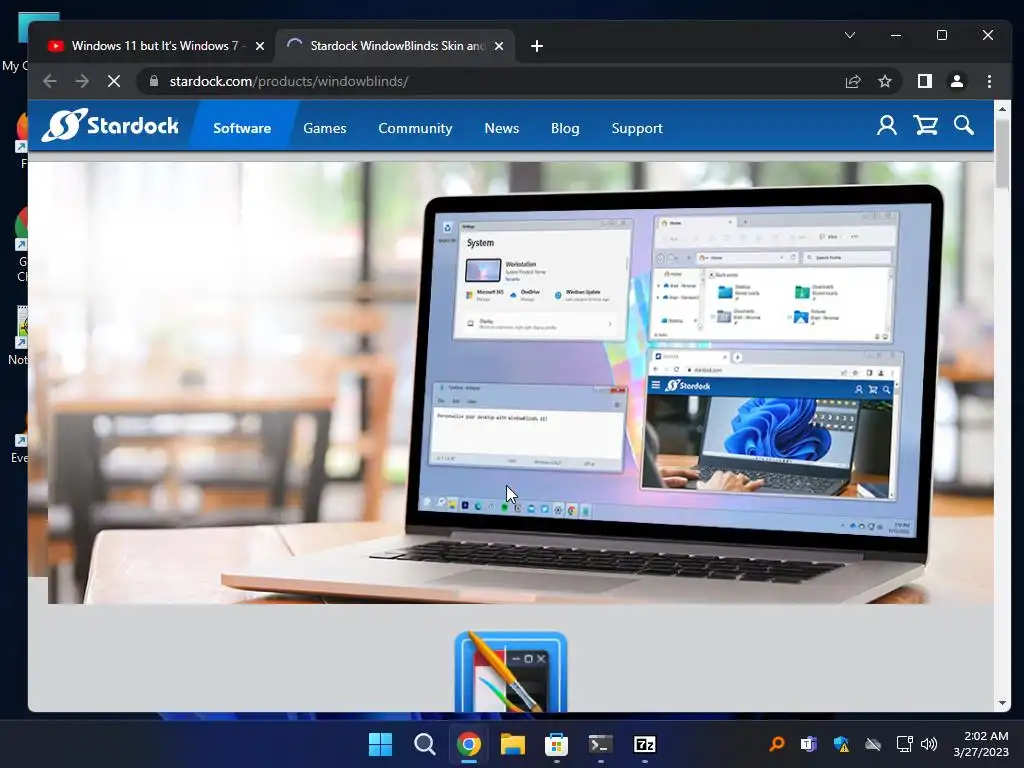Screen dimensions: 1024x768
Task: Click scrollbar down arrow
Action: point(1002,703)
